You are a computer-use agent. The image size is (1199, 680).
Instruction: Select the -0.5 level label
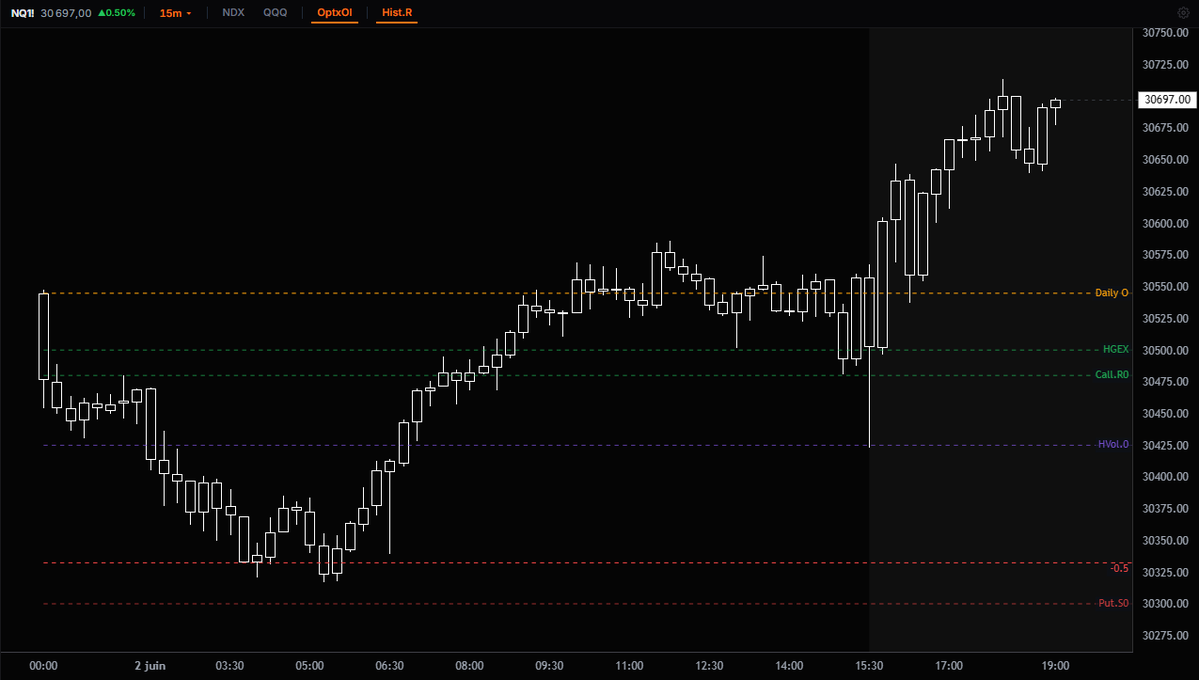tap(1119, 568)
